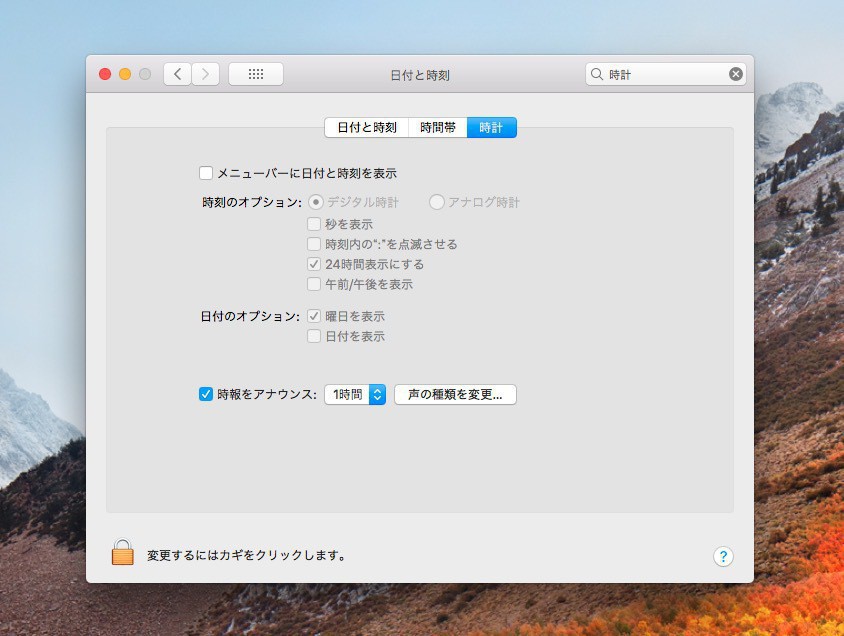
Task: Click the back navigation arrow
Action: 178,74
